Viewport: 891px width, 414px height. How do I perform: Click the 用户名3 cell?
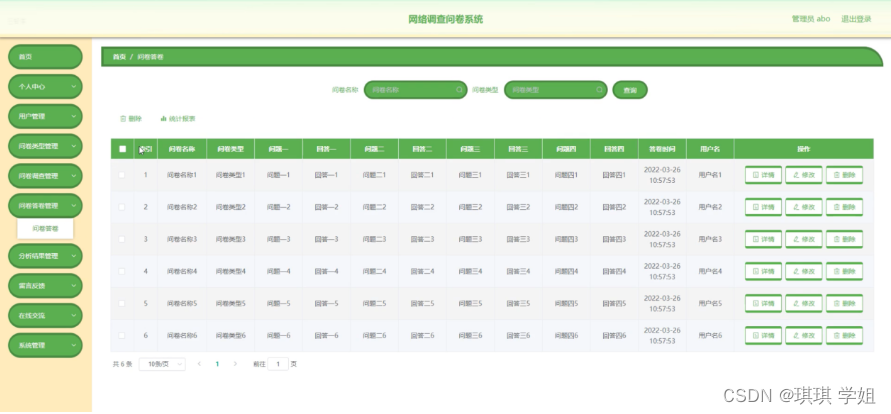click(x=710, y=239)
